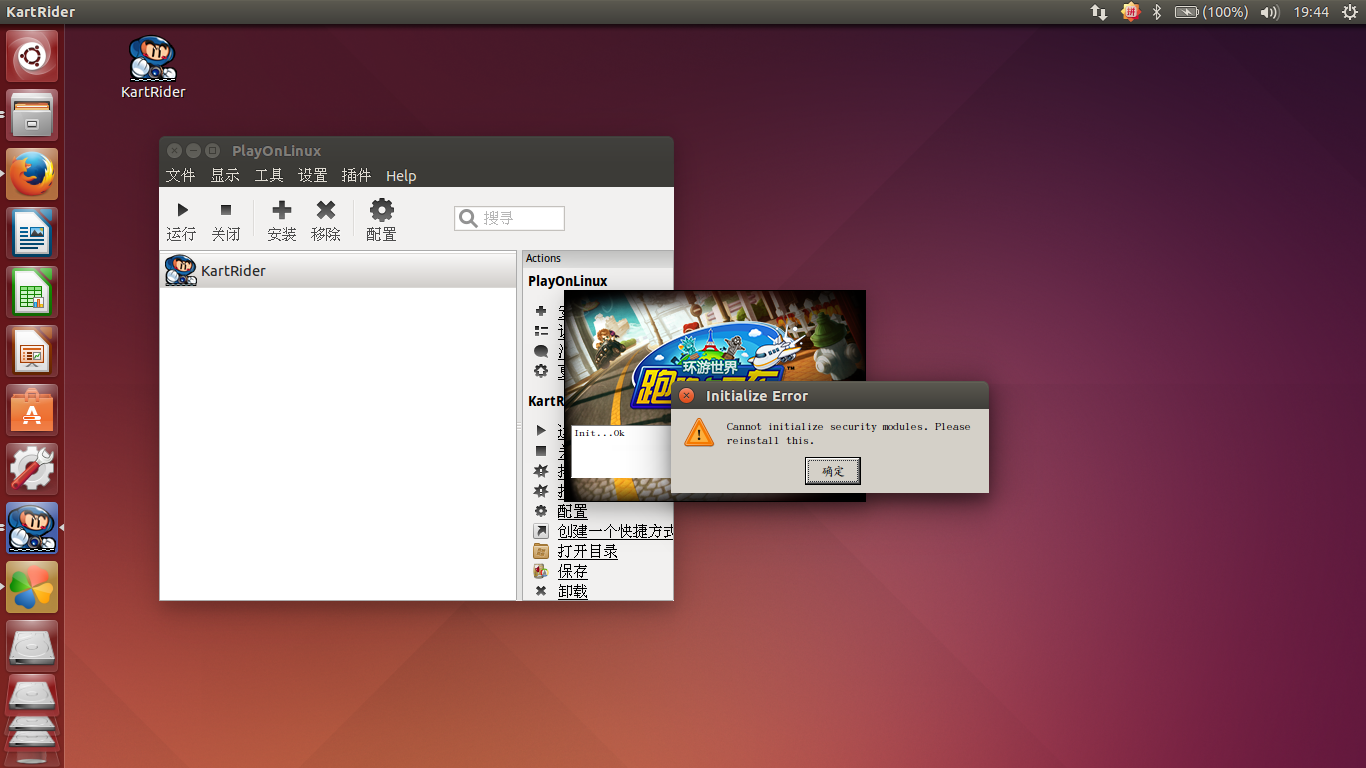The image size is (1366, 768).
Task: Click the folder icon beside 打开目录
Action: (541, 551)
